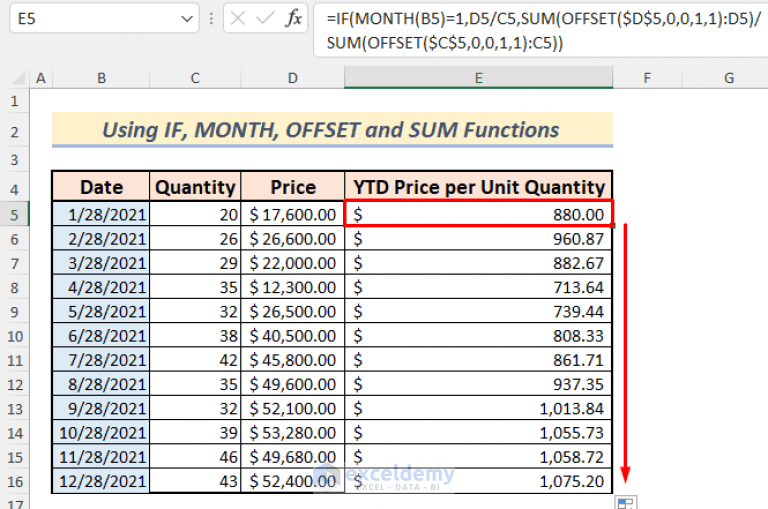The height and width of the screenshot is (509, 768).
Task: Select the date cell 1/28/2021
Action: 101,215
